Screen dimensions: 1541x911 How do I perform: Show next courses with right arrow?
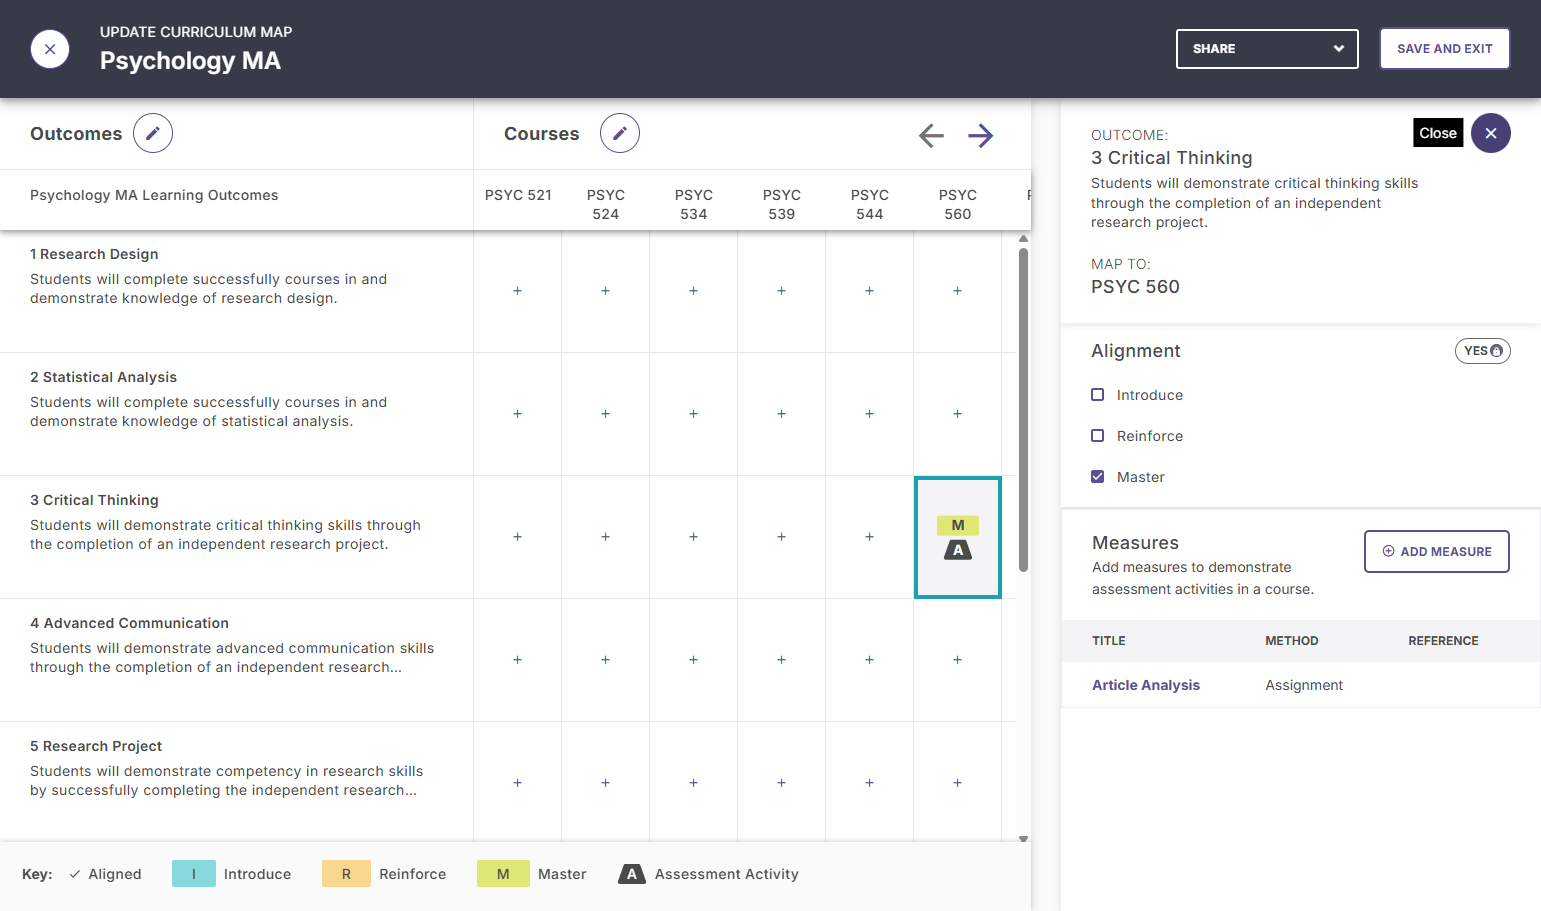coord(981,135)
